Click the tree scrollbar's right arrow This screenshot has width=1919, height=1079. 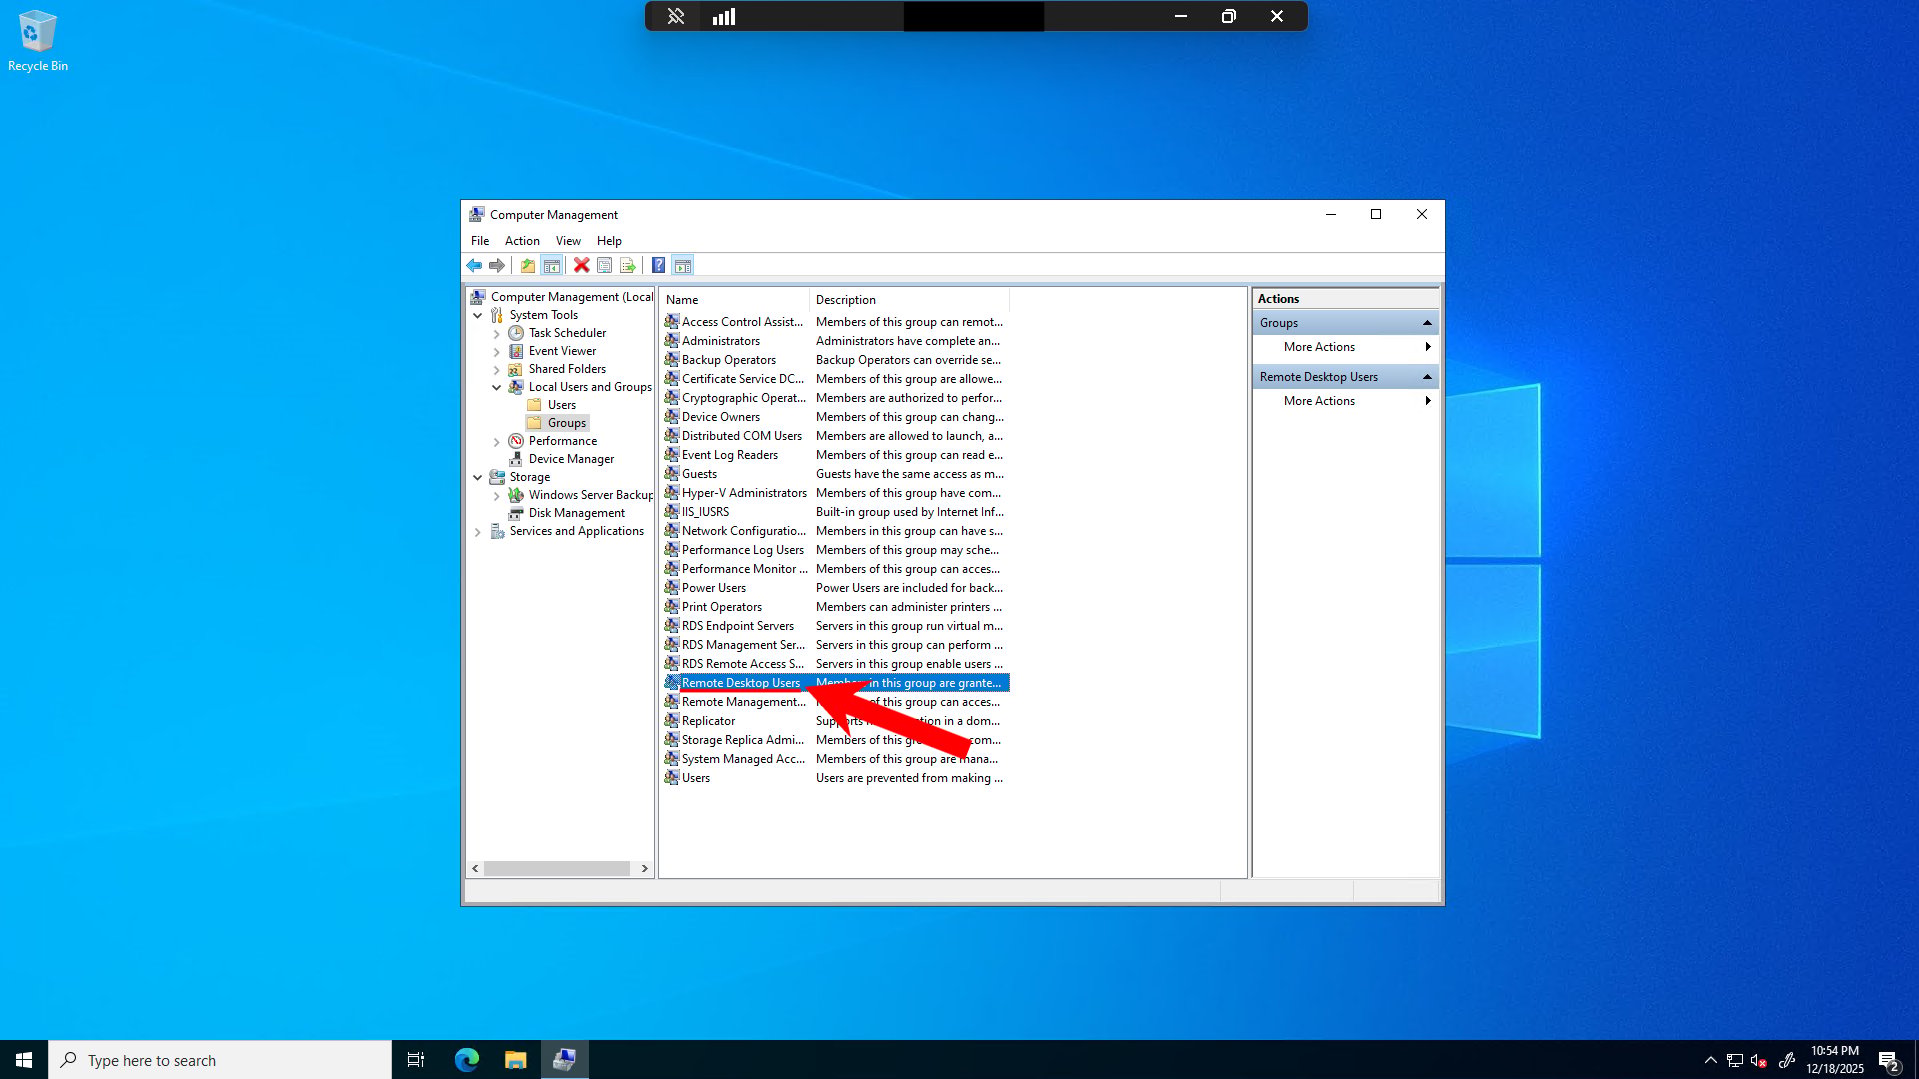(x=645, y=869)
